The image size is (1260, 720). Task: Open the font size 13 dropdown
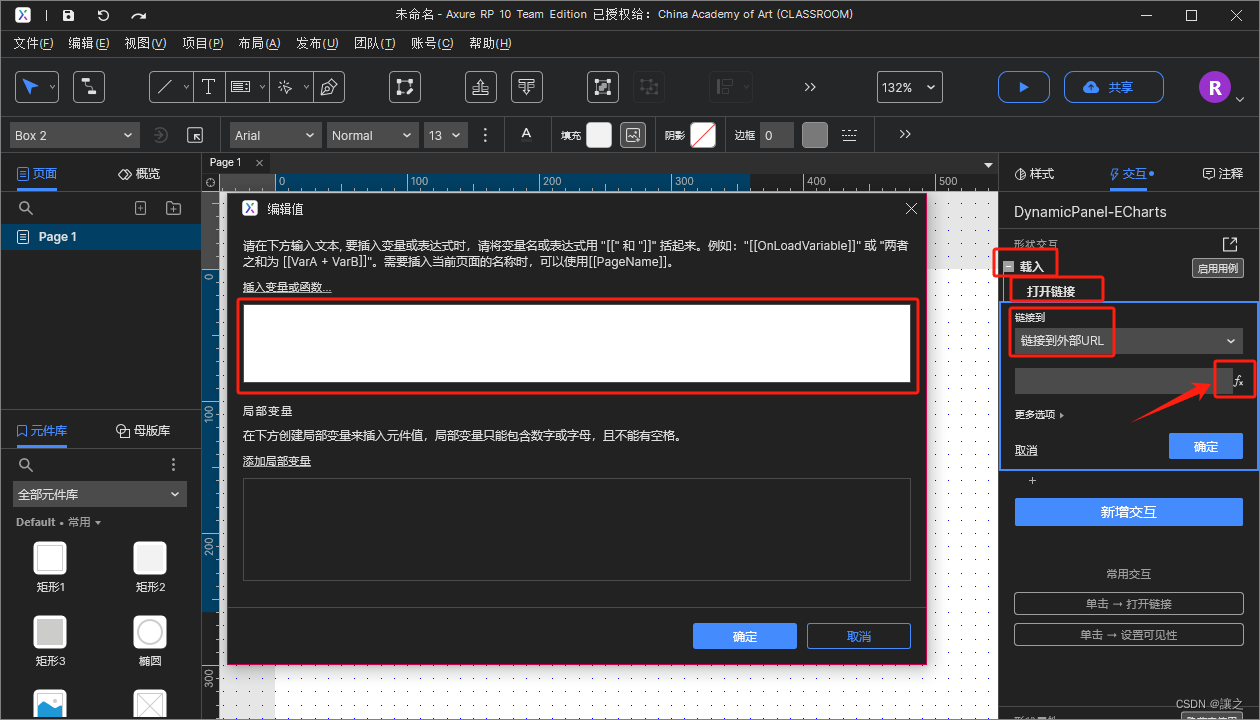coord(446,135)
